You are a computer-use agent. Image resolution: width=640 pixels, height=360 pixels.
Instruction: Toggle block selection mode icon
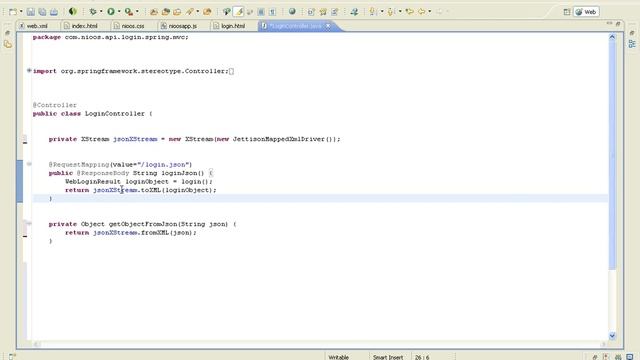tap(261, 12)
